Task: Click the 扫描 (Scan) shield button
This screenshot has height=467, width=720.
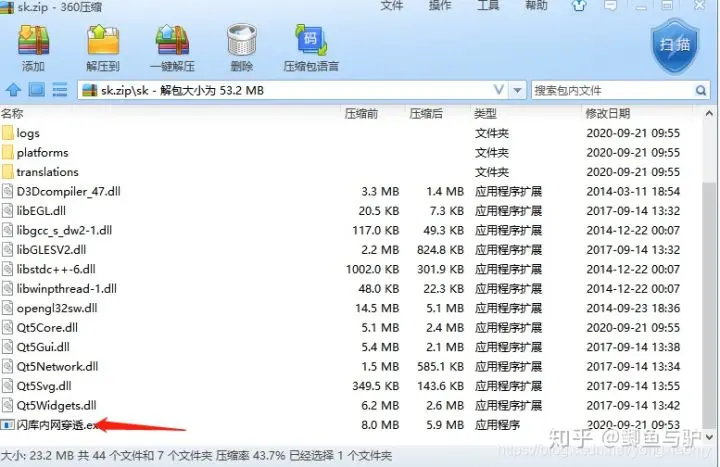Action: coord(675,45)
